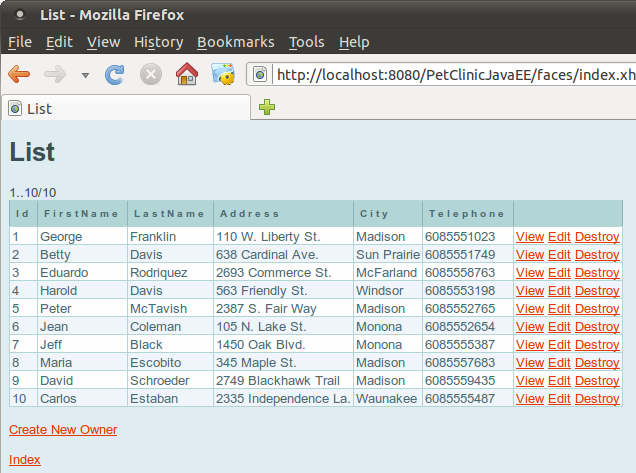
Task: Edit owner Harold Davis
Action: (559, 290)
